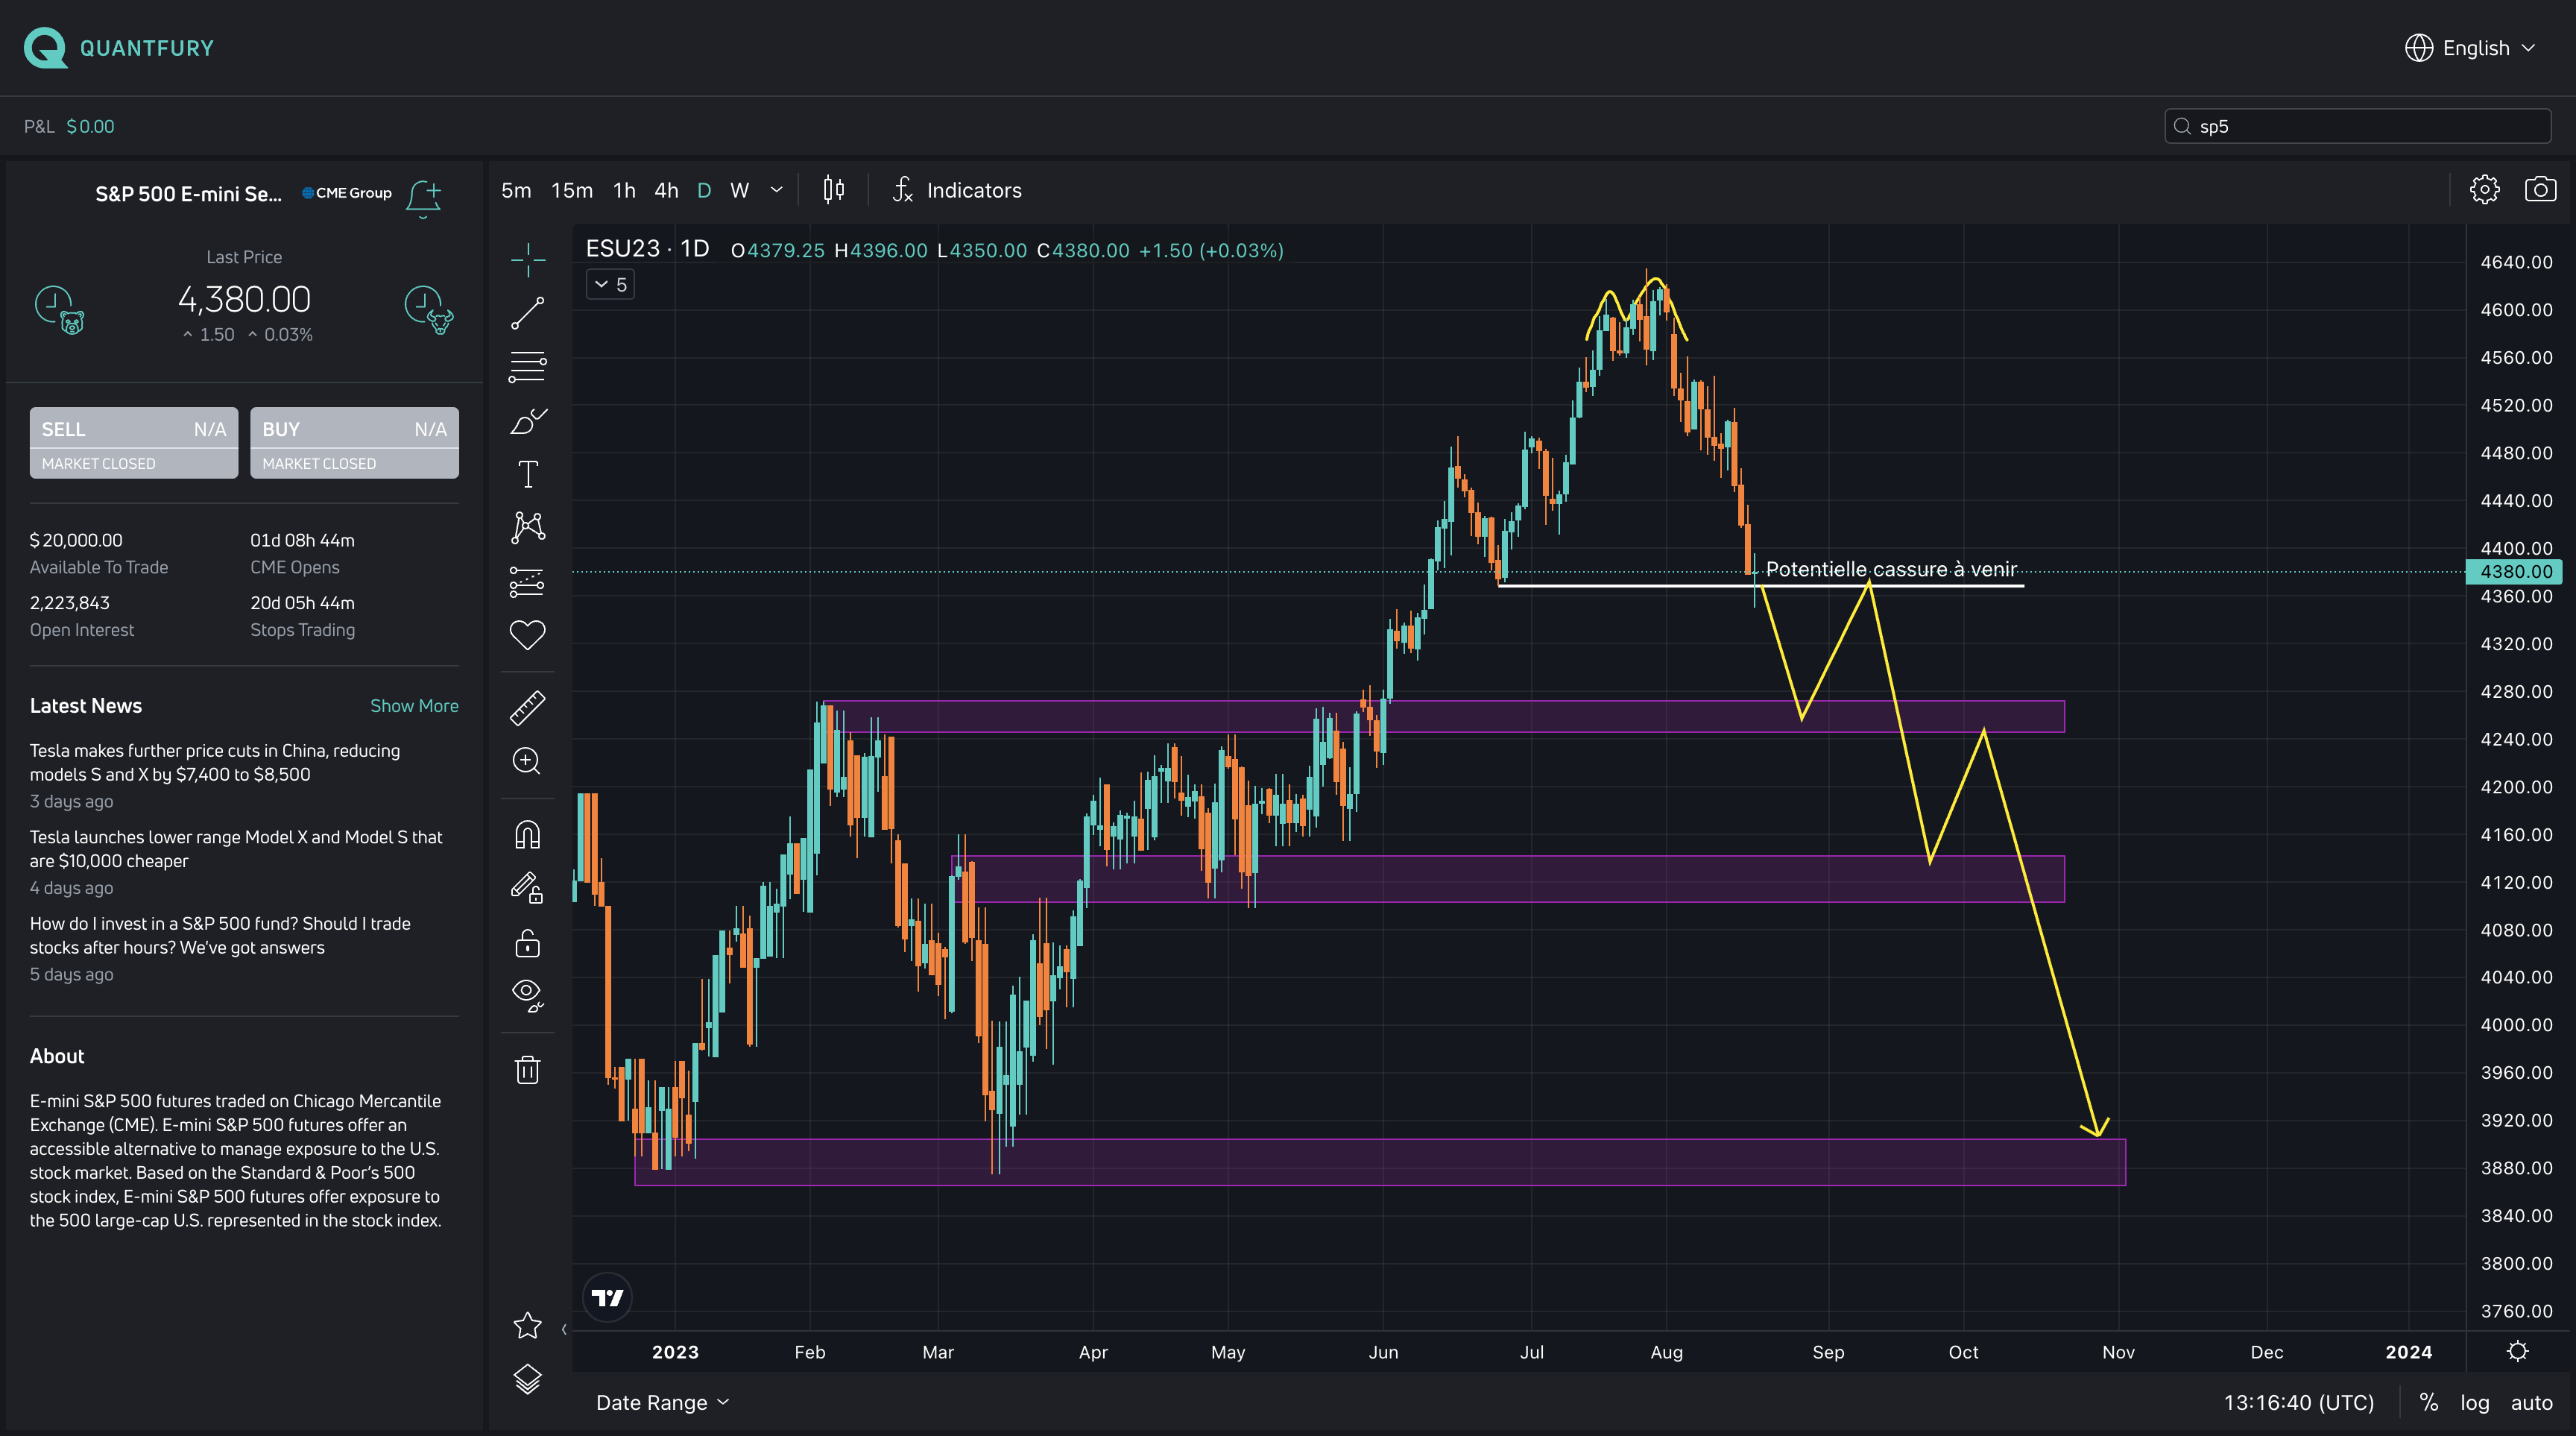Expand more timeframes chevron after W

(x=776, y=190)
